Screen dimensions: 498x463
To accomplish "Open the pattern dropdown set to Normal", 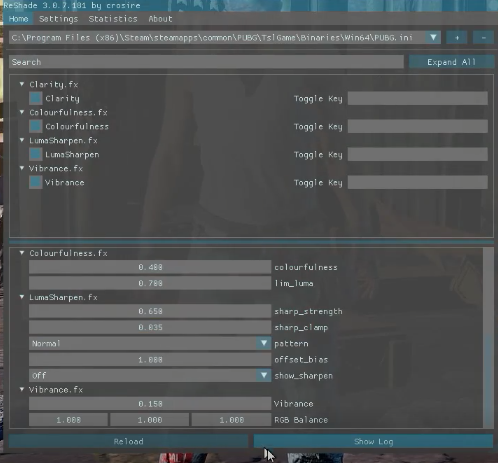I will click(x=150, y=343).
